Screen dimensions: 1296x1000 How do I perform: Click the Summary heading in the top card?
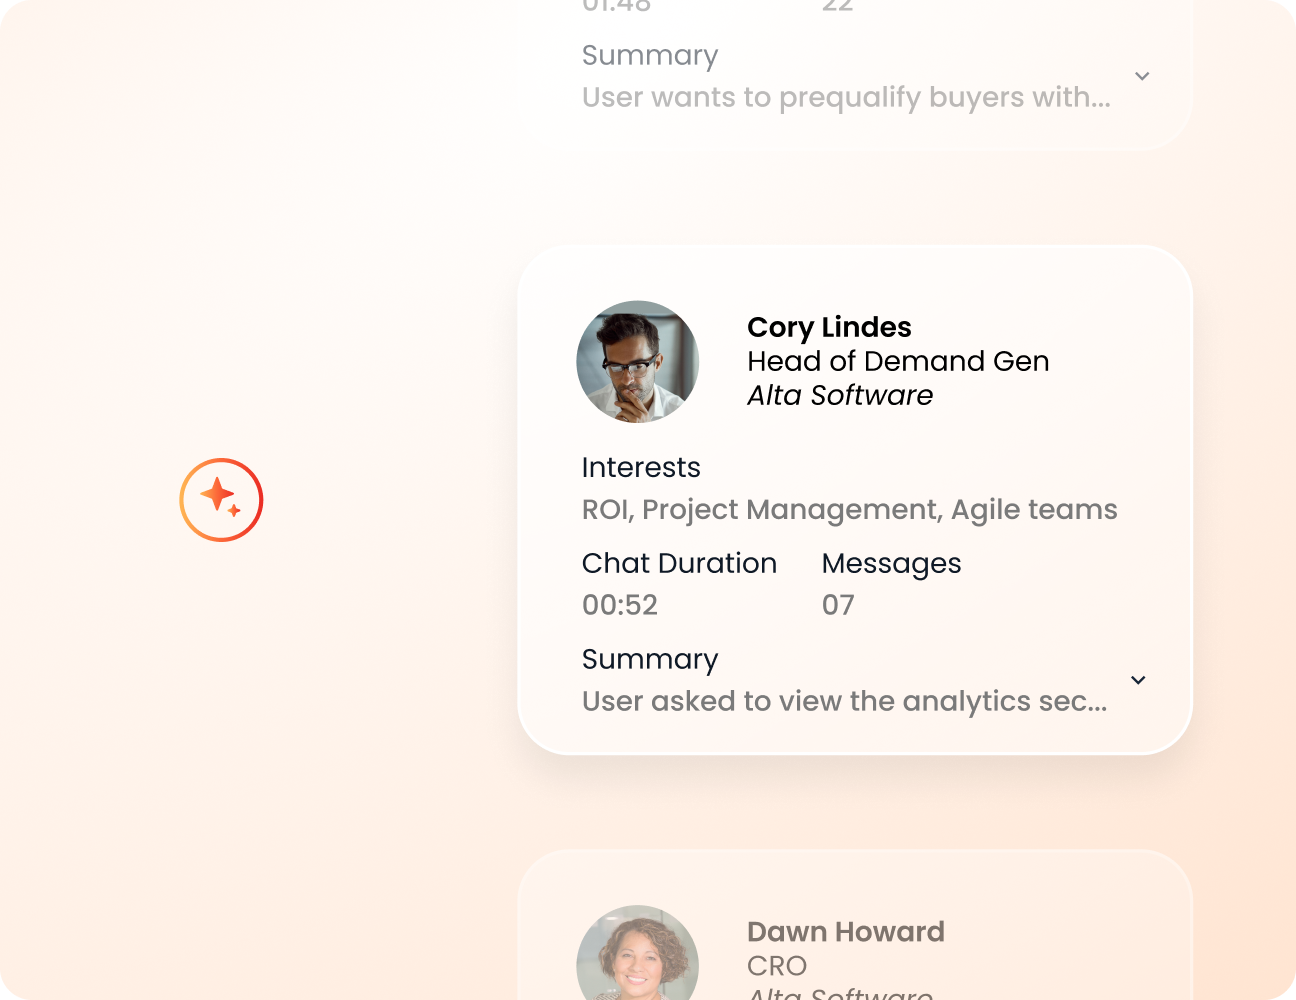tap(650, 55)
